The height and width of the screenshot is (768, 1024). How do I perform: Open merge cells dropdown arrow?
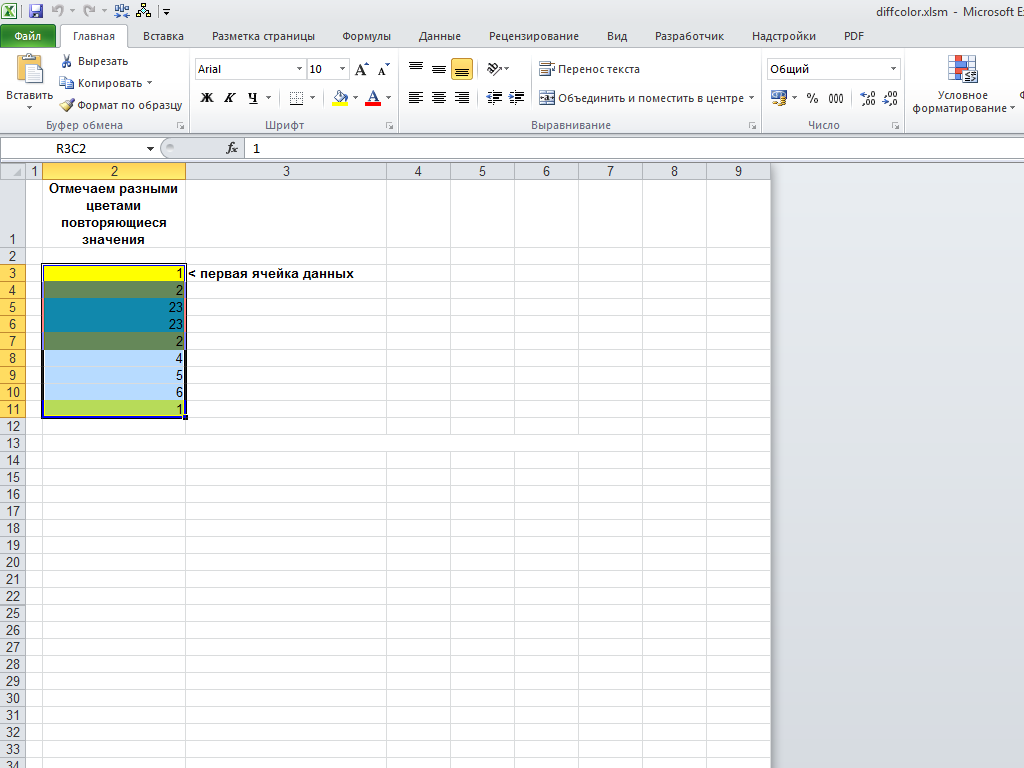click(x=752, y=98)
